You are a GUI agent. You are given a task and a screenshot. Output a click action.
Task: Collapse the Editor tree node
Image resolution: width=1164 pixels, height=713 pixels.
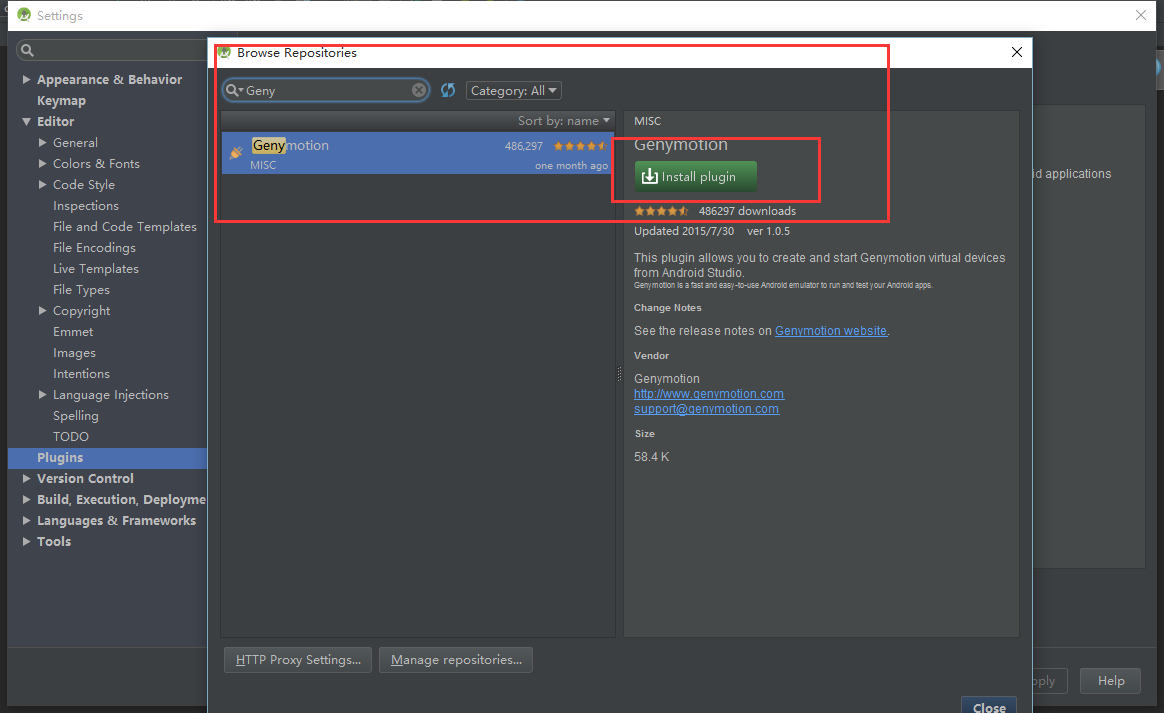(x=26, y=121)
